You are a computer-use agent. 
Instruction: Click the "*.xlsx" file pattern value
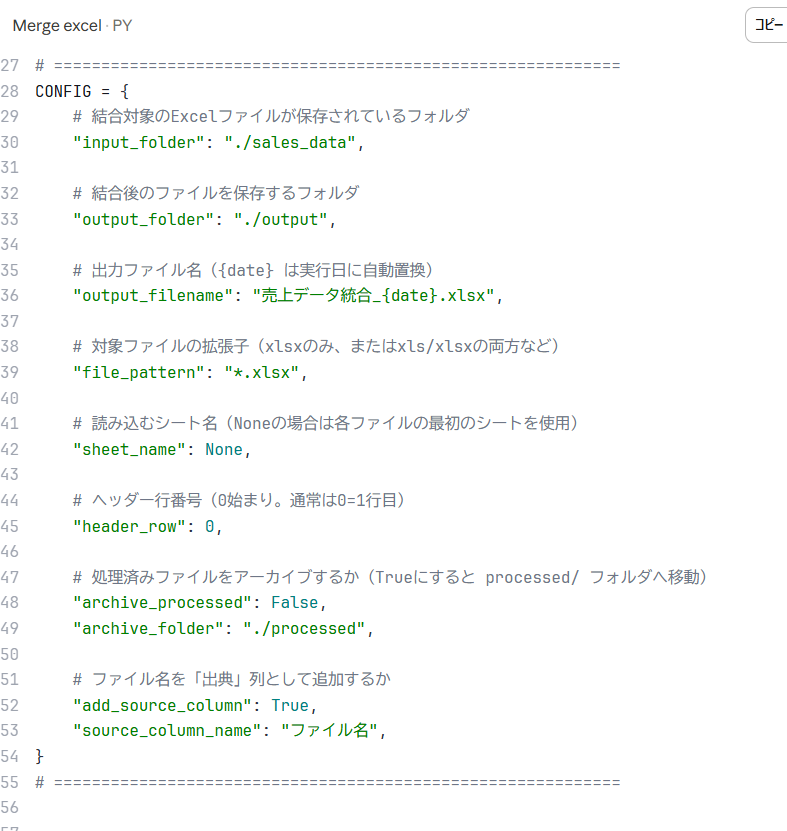[260, 372]
